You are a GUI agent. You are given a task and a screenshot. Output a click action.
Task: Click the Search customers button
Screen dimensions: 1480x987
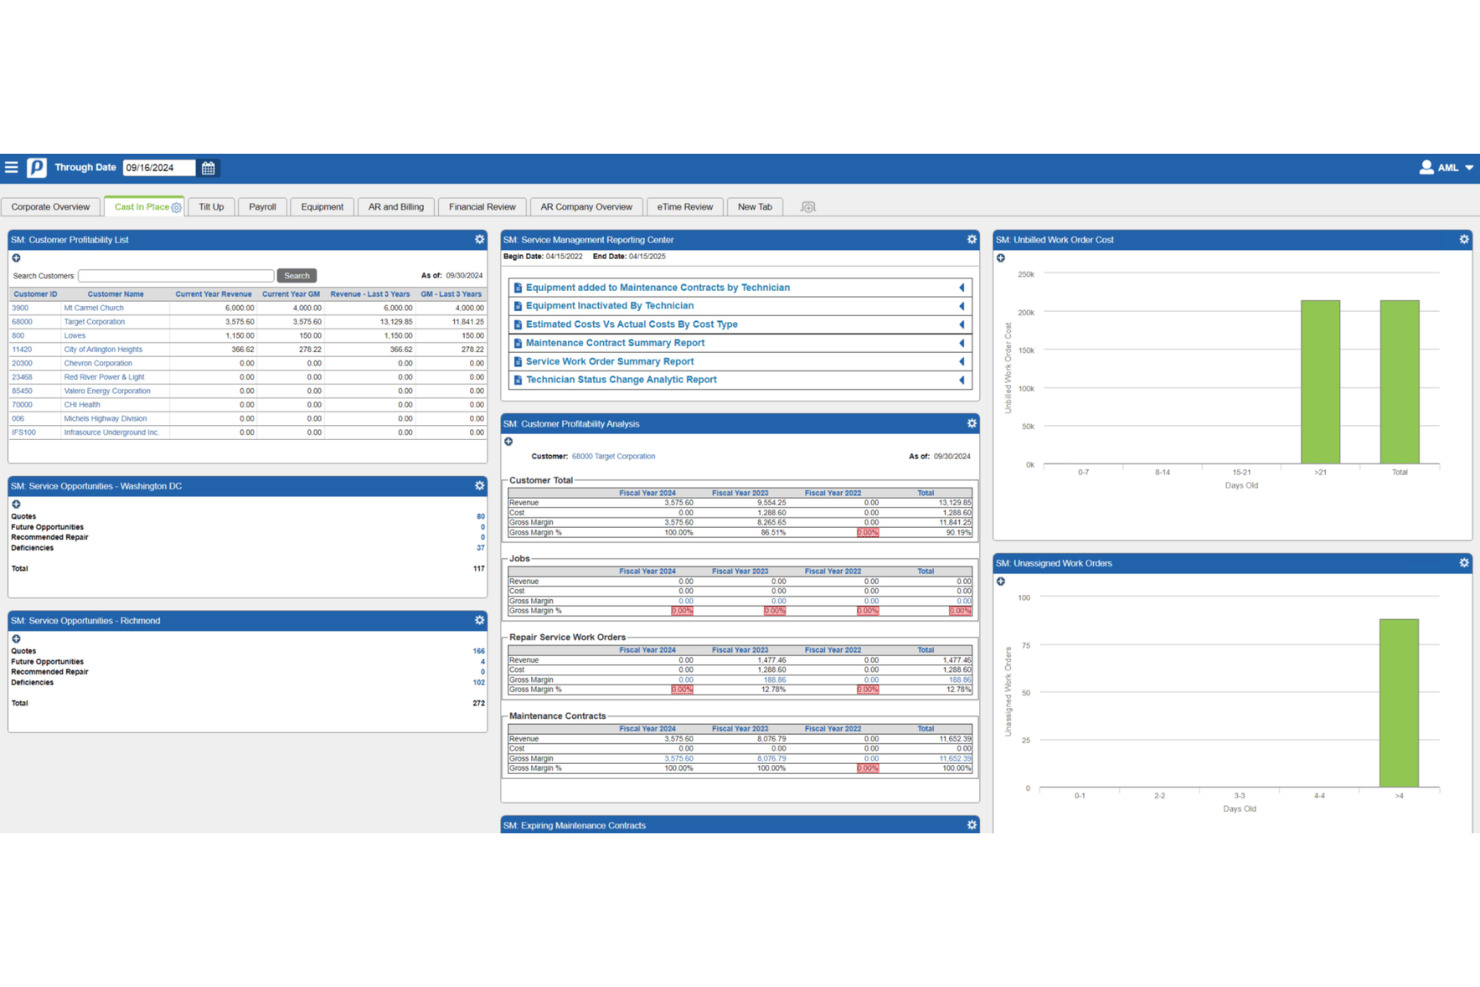click(x=297, y=276)
